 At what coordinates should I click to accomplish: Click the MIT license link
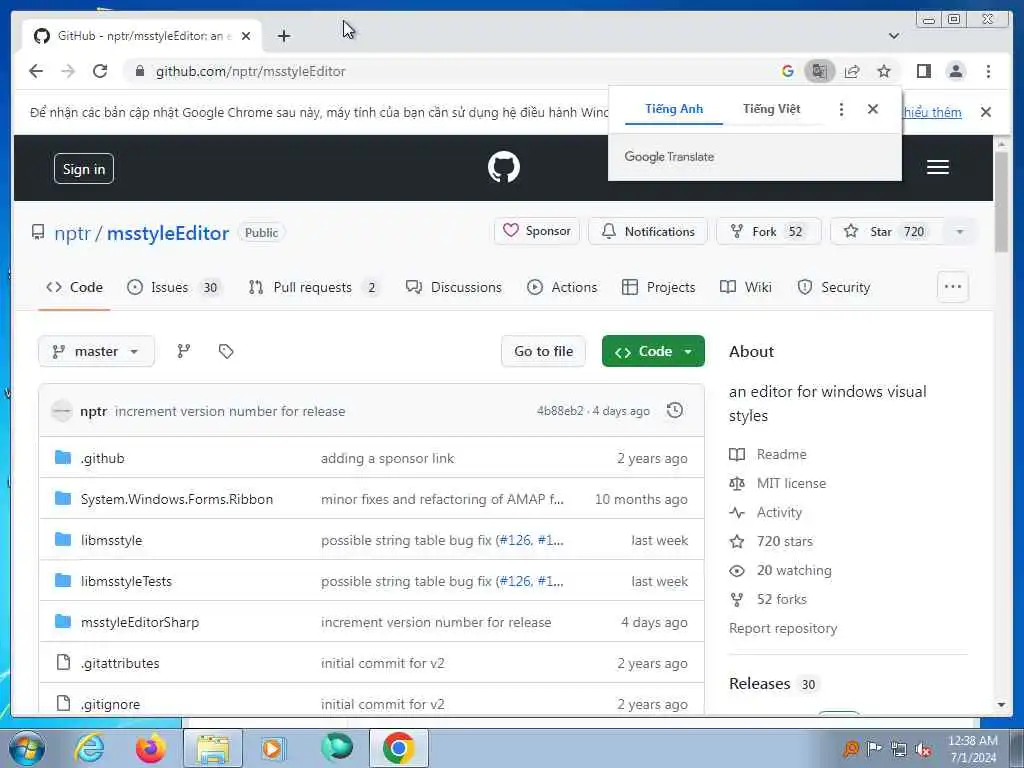[x=791, y=483]
